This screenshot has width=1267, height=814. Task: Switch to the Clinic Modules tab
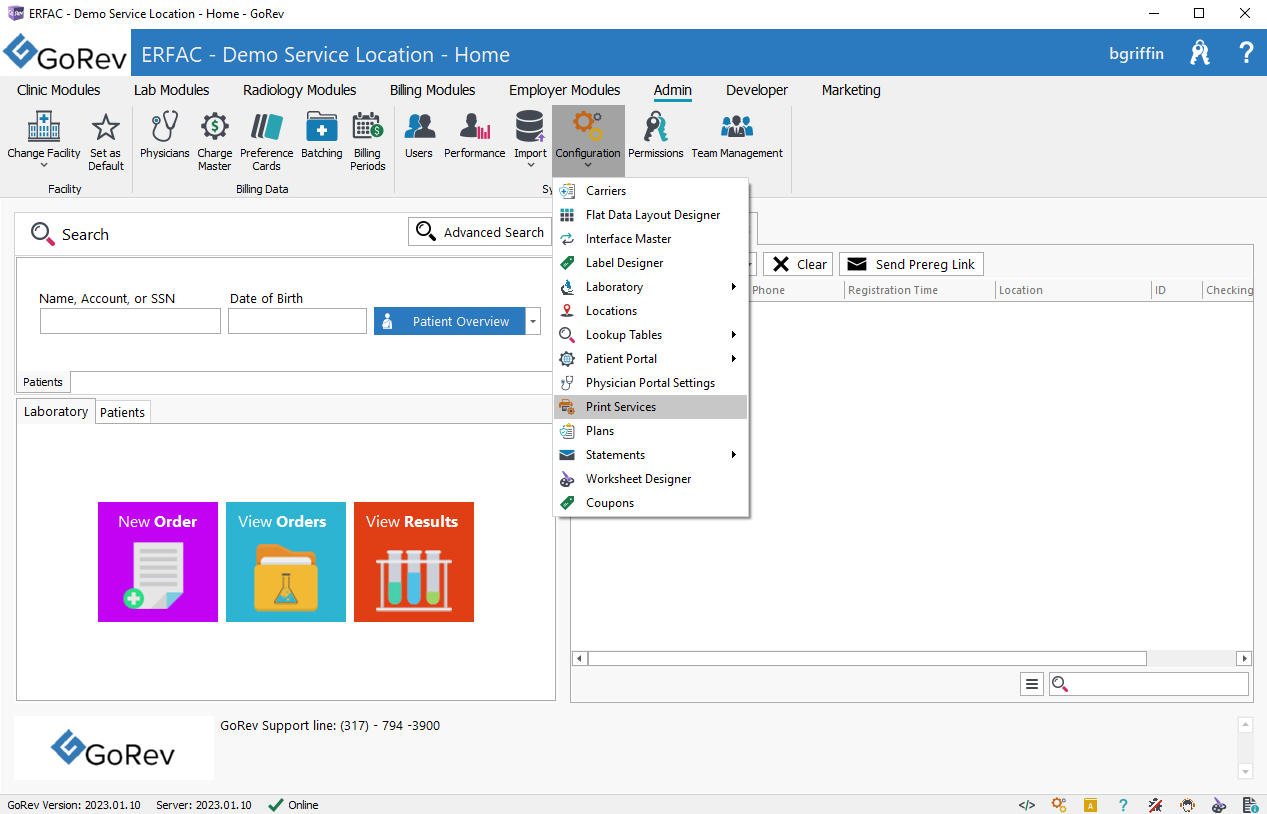click(59, 90)
